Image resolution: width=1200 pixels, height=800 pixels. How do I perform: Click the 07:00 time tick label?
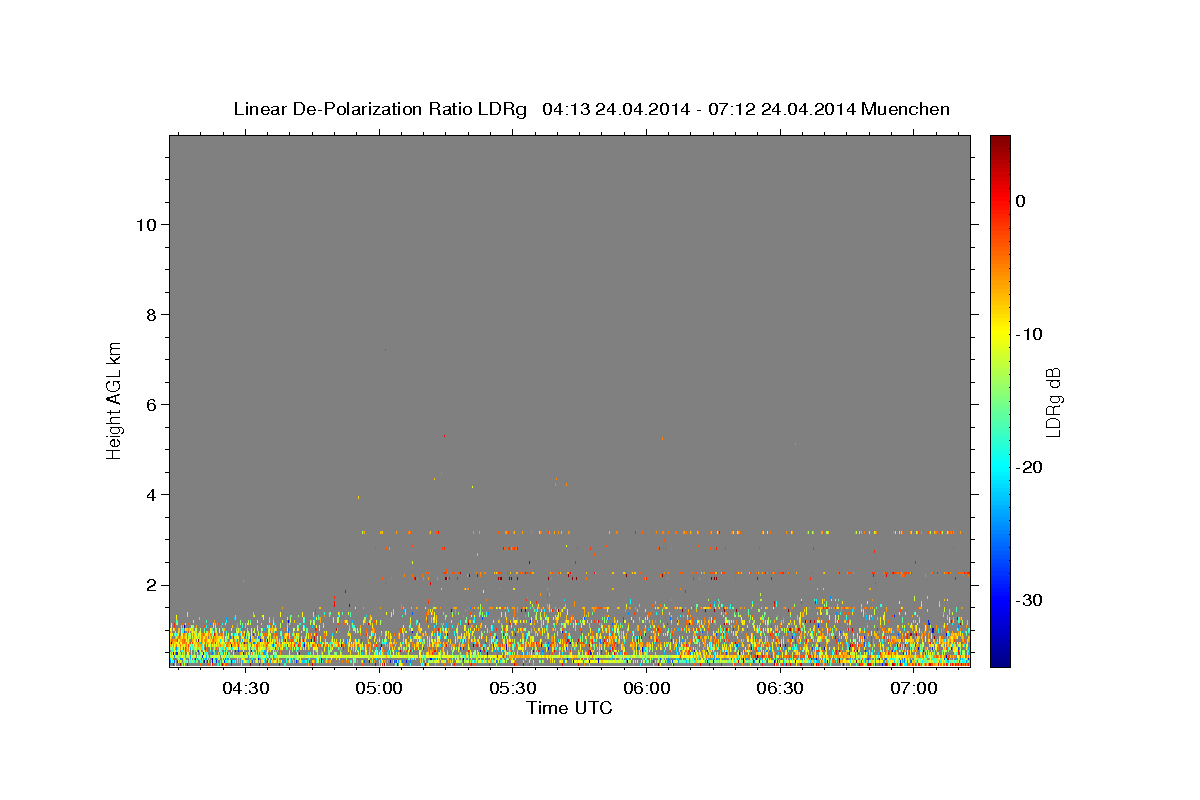click(x=914, y=688)
